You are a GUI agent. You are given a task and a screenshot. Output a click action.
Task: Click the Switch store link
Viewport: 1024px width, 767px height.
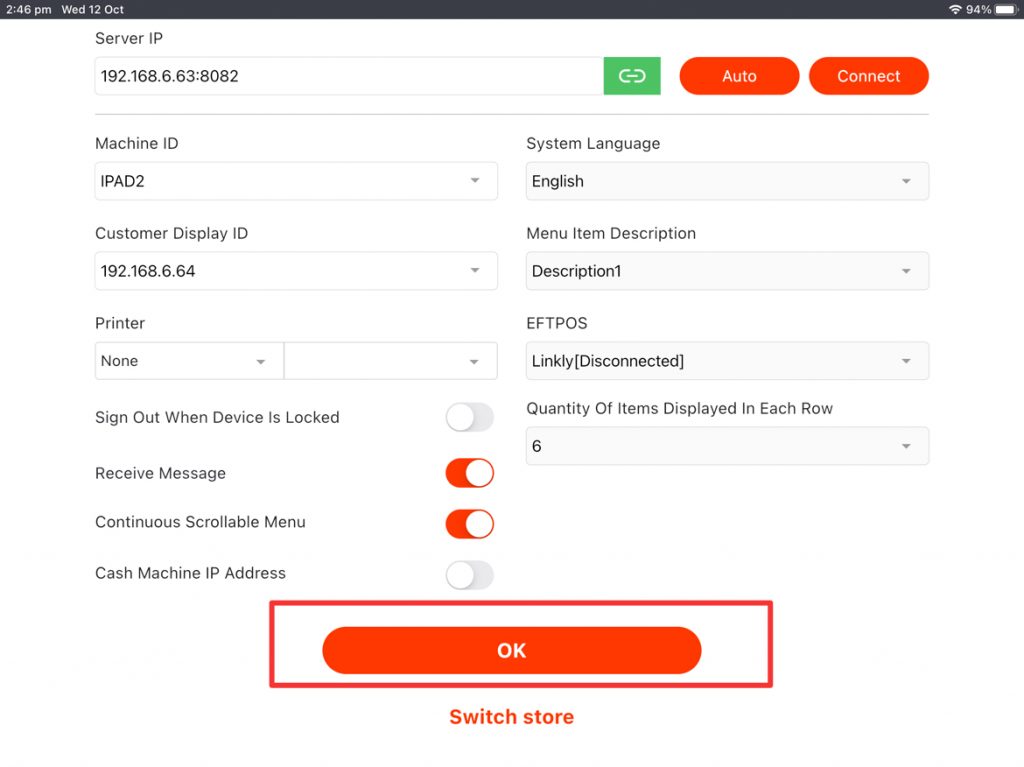(x=511, y=717)
